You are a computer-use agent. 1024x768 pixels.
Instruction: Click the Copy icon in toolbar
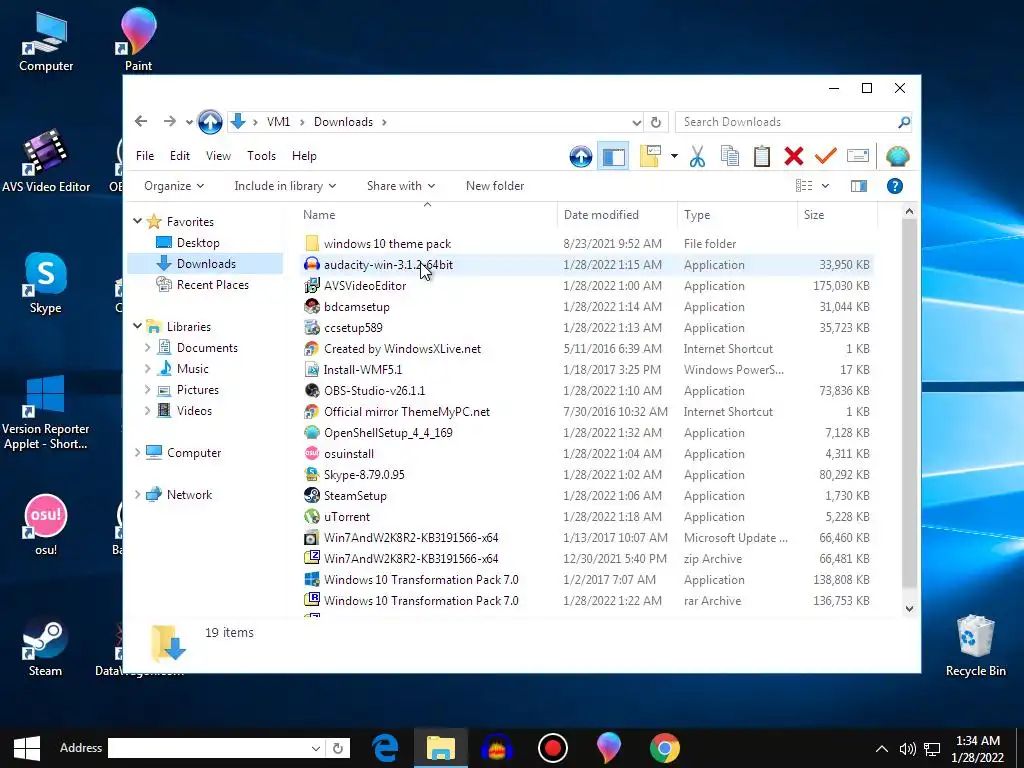pos(729,157)
